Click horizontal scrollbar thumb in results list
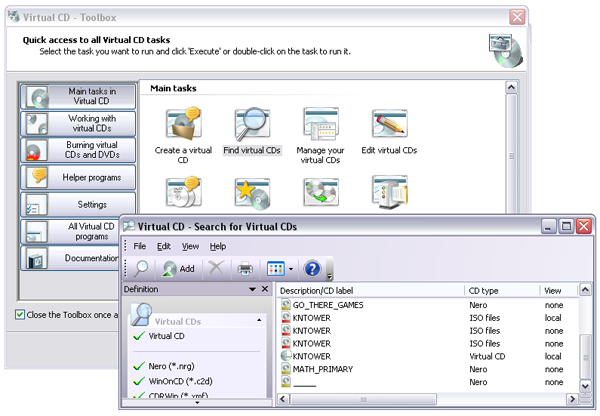Viewport: 600px width, 416px height. coord(363,399)
